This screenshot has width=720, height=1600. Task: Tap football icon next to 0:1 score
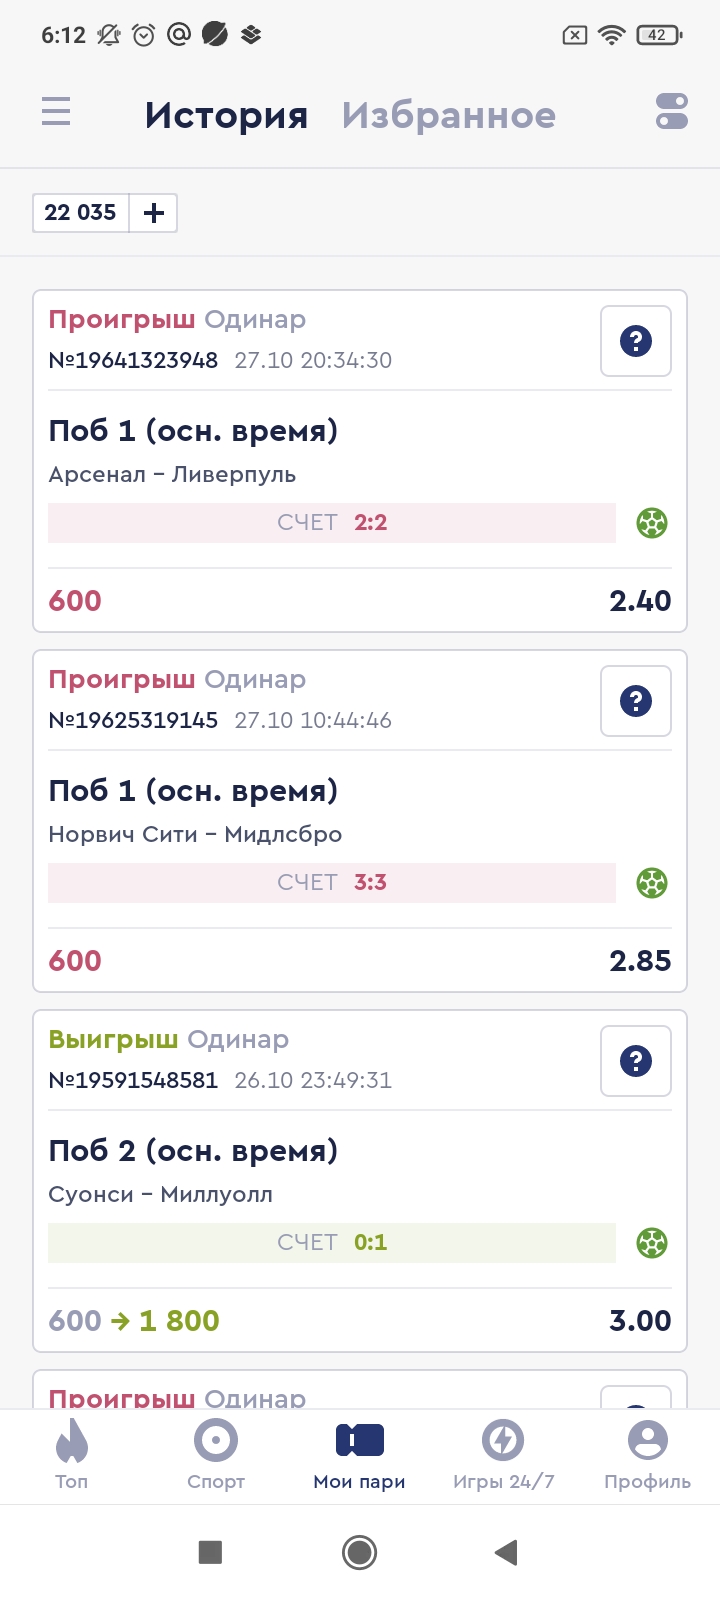(652, 1243)
